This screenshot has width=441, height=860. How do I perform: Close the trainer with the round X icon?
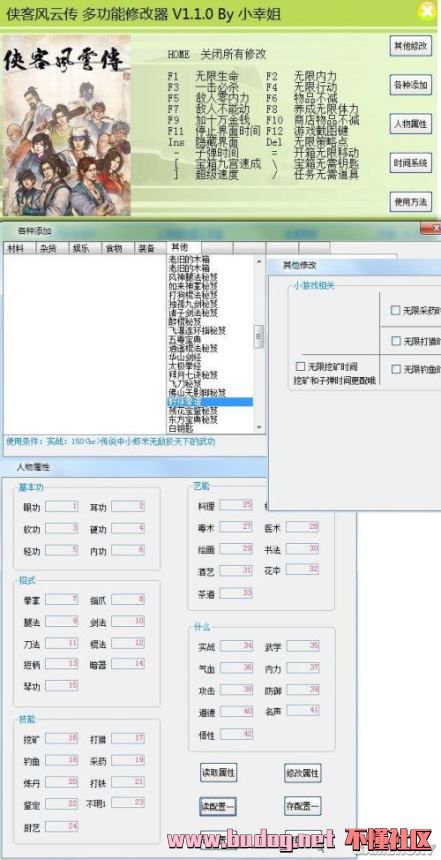point(428,11)
